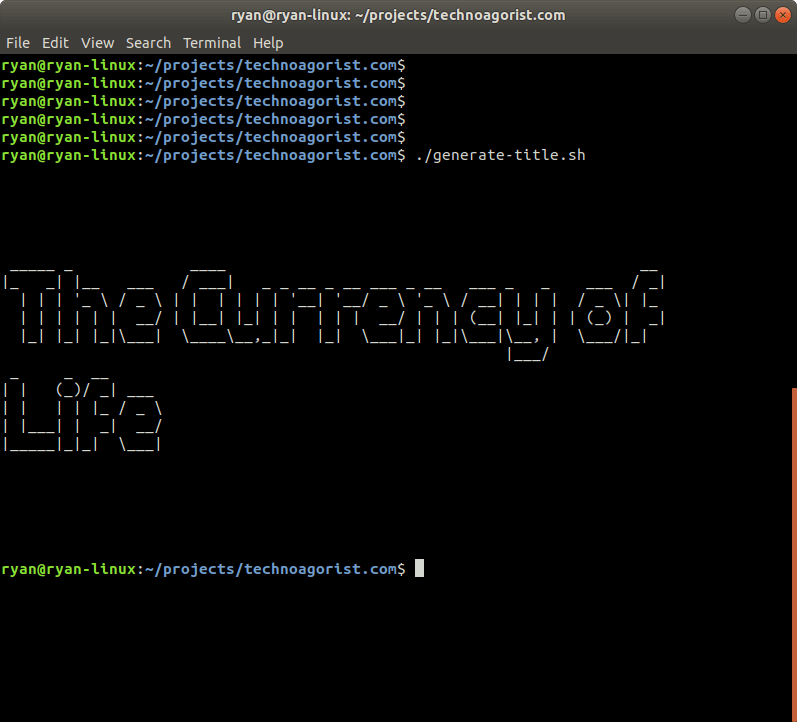This screenshot has width=797, height=722.
Task: Click the window title bar text
Action: coord(398,15)
